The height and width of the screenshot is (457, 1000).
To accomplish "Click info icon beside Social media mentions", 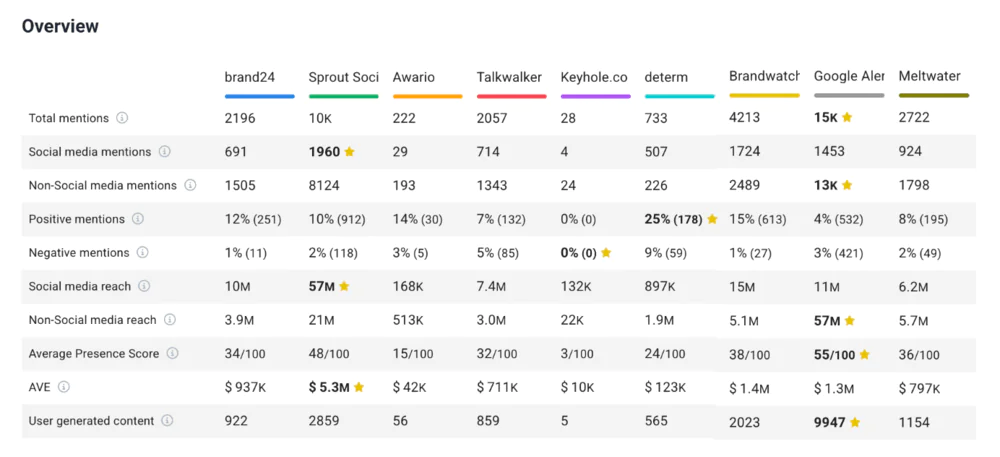I will (165, 152).
